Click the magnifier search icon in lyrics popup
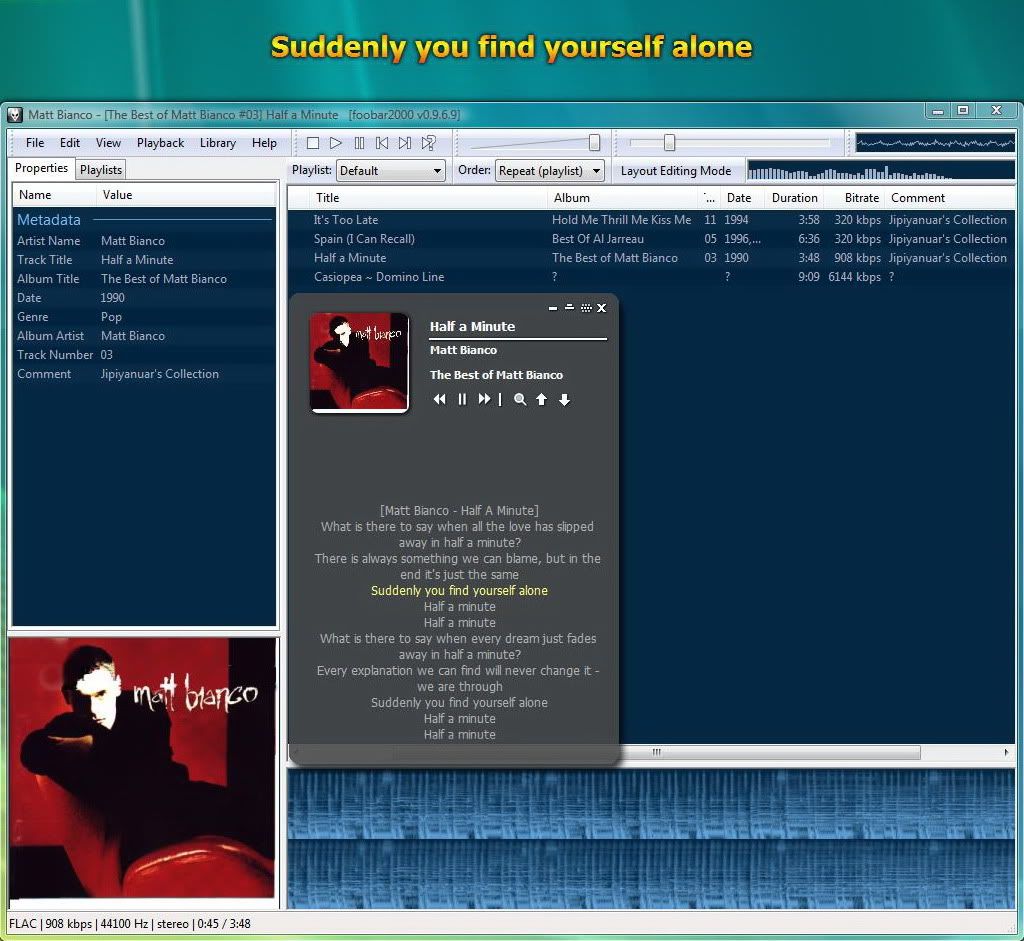1024x941 pixels. pos(520,399)
